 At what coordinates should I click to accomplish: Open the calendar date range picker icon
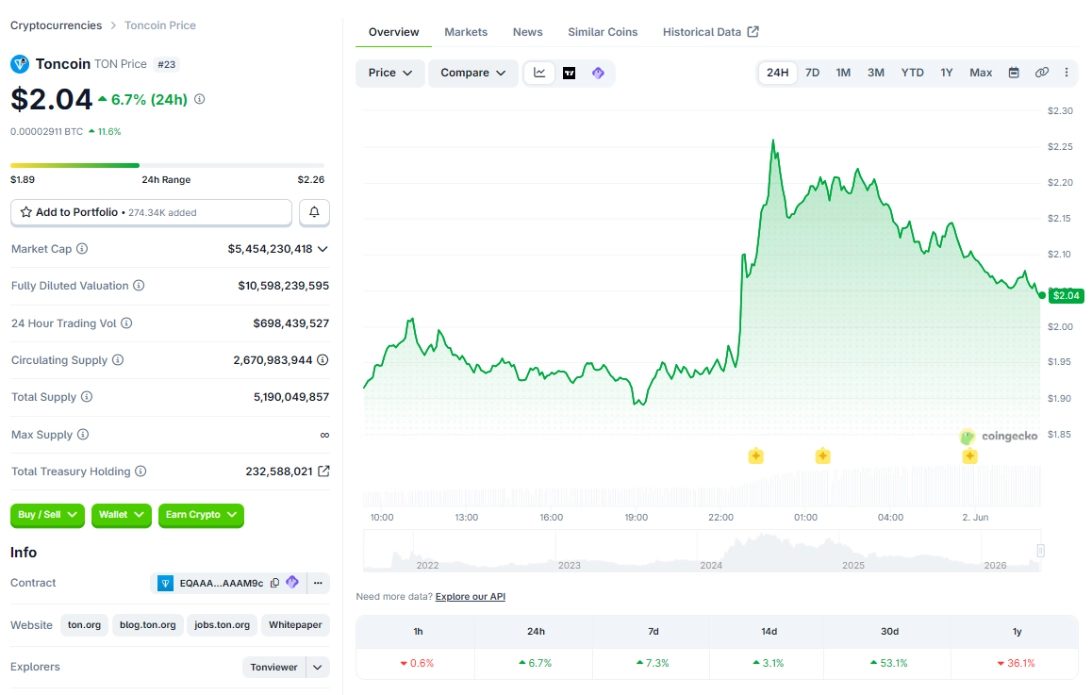[x=1014, y=72]
